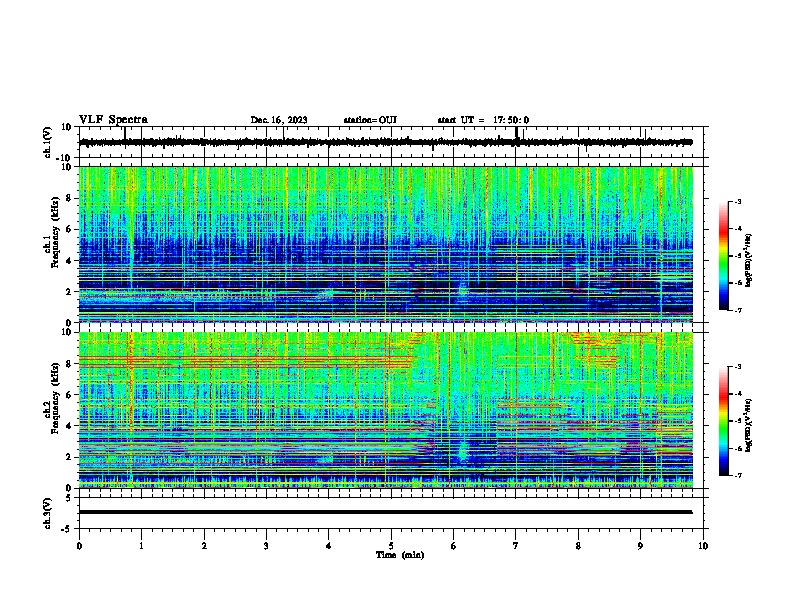Click the ch.1 spectrogram color scale bar

(724, 256)
